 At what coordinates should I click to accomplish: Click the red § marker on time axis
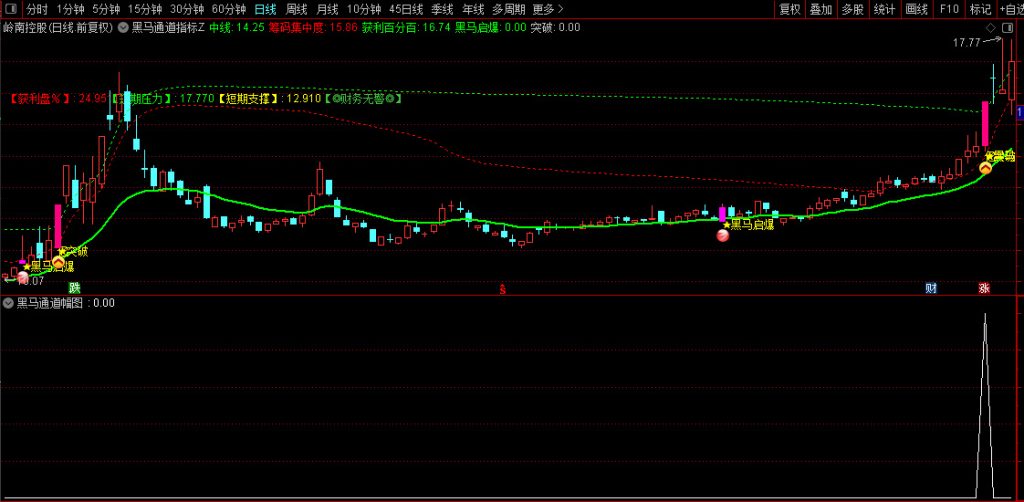502,289
